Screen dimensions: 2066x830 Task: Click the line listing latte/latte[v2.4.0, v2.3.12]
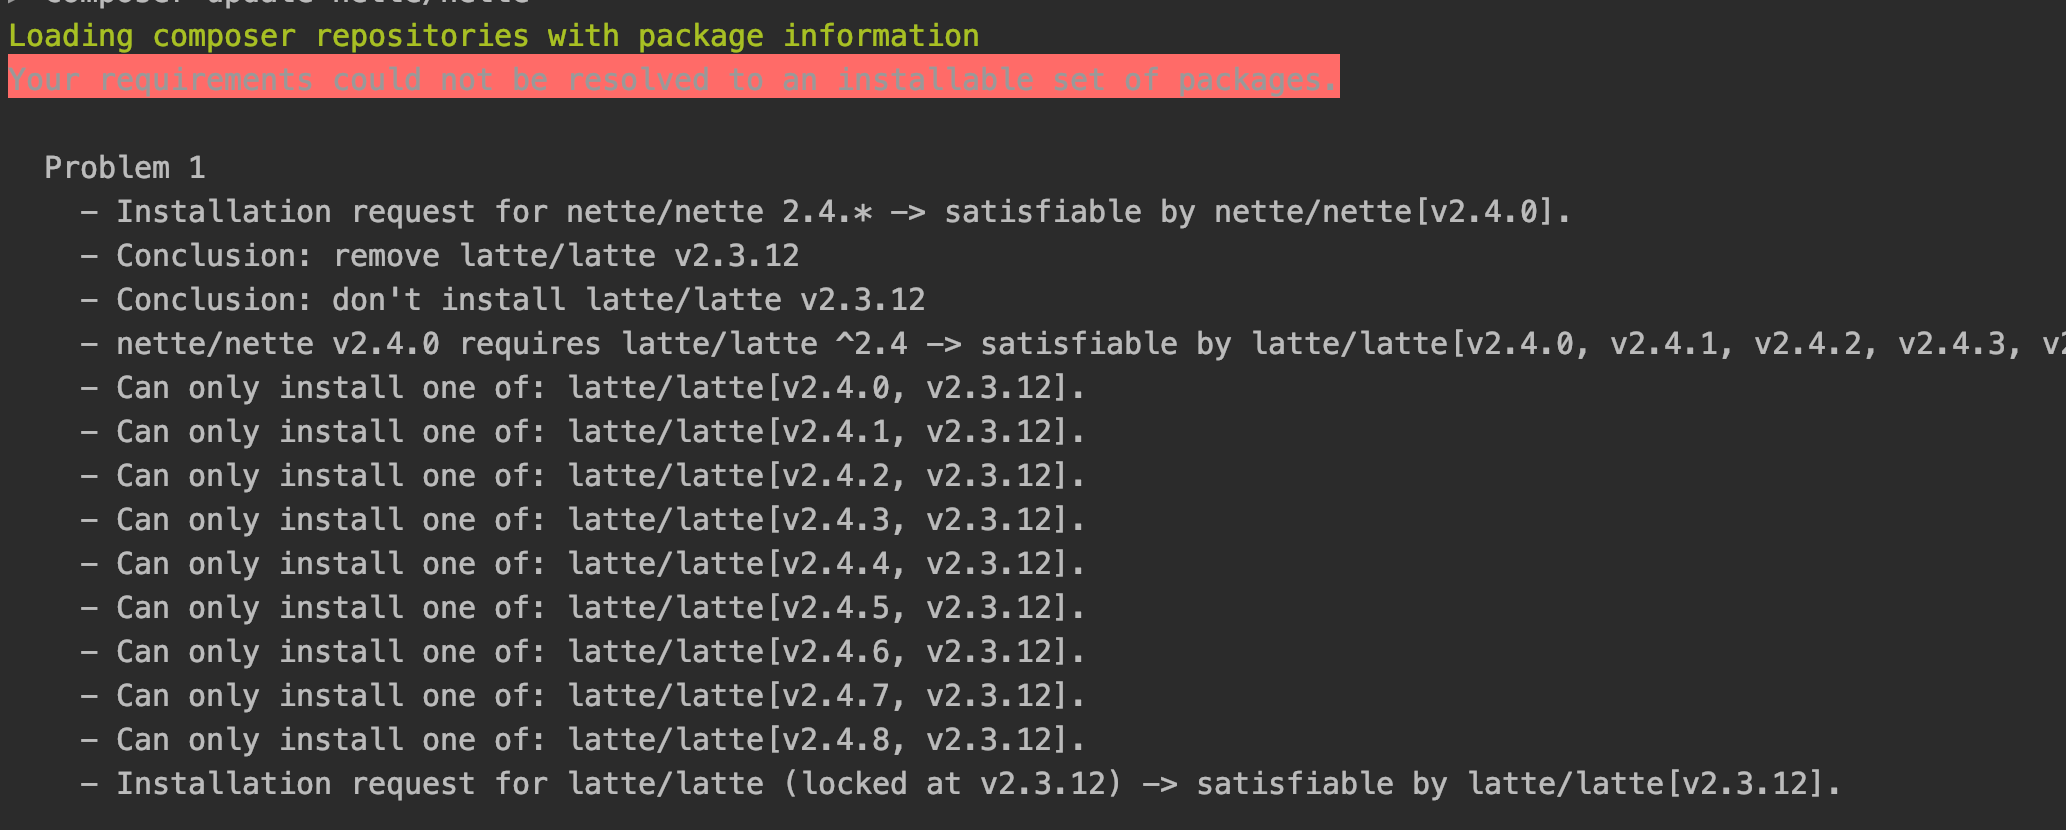583,388
